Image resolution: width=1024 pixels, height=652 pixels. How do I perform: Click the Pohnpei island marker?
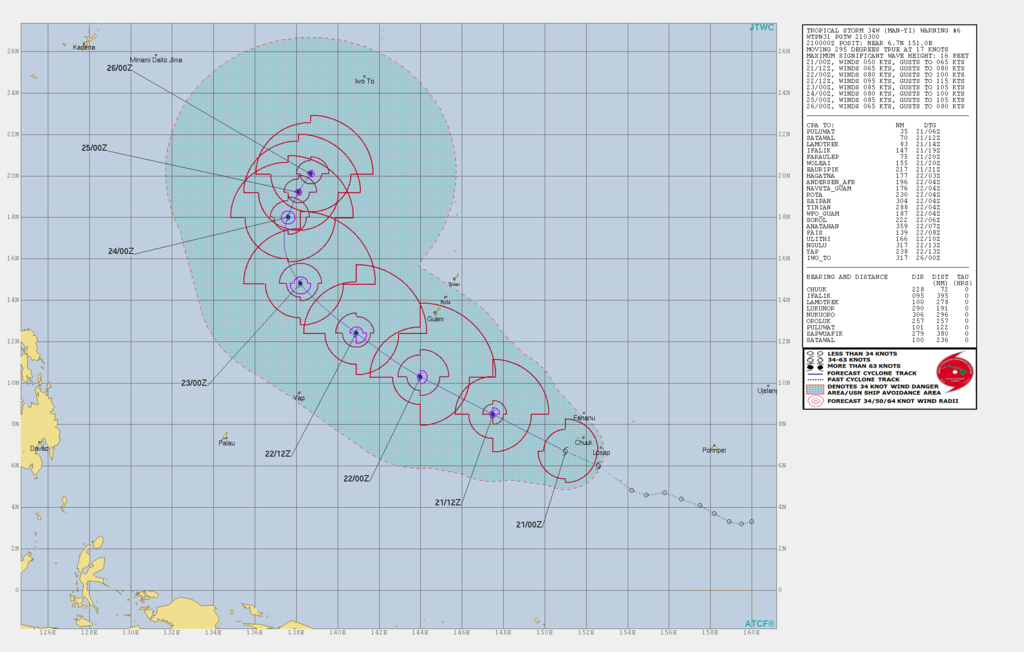pos(714,446)
